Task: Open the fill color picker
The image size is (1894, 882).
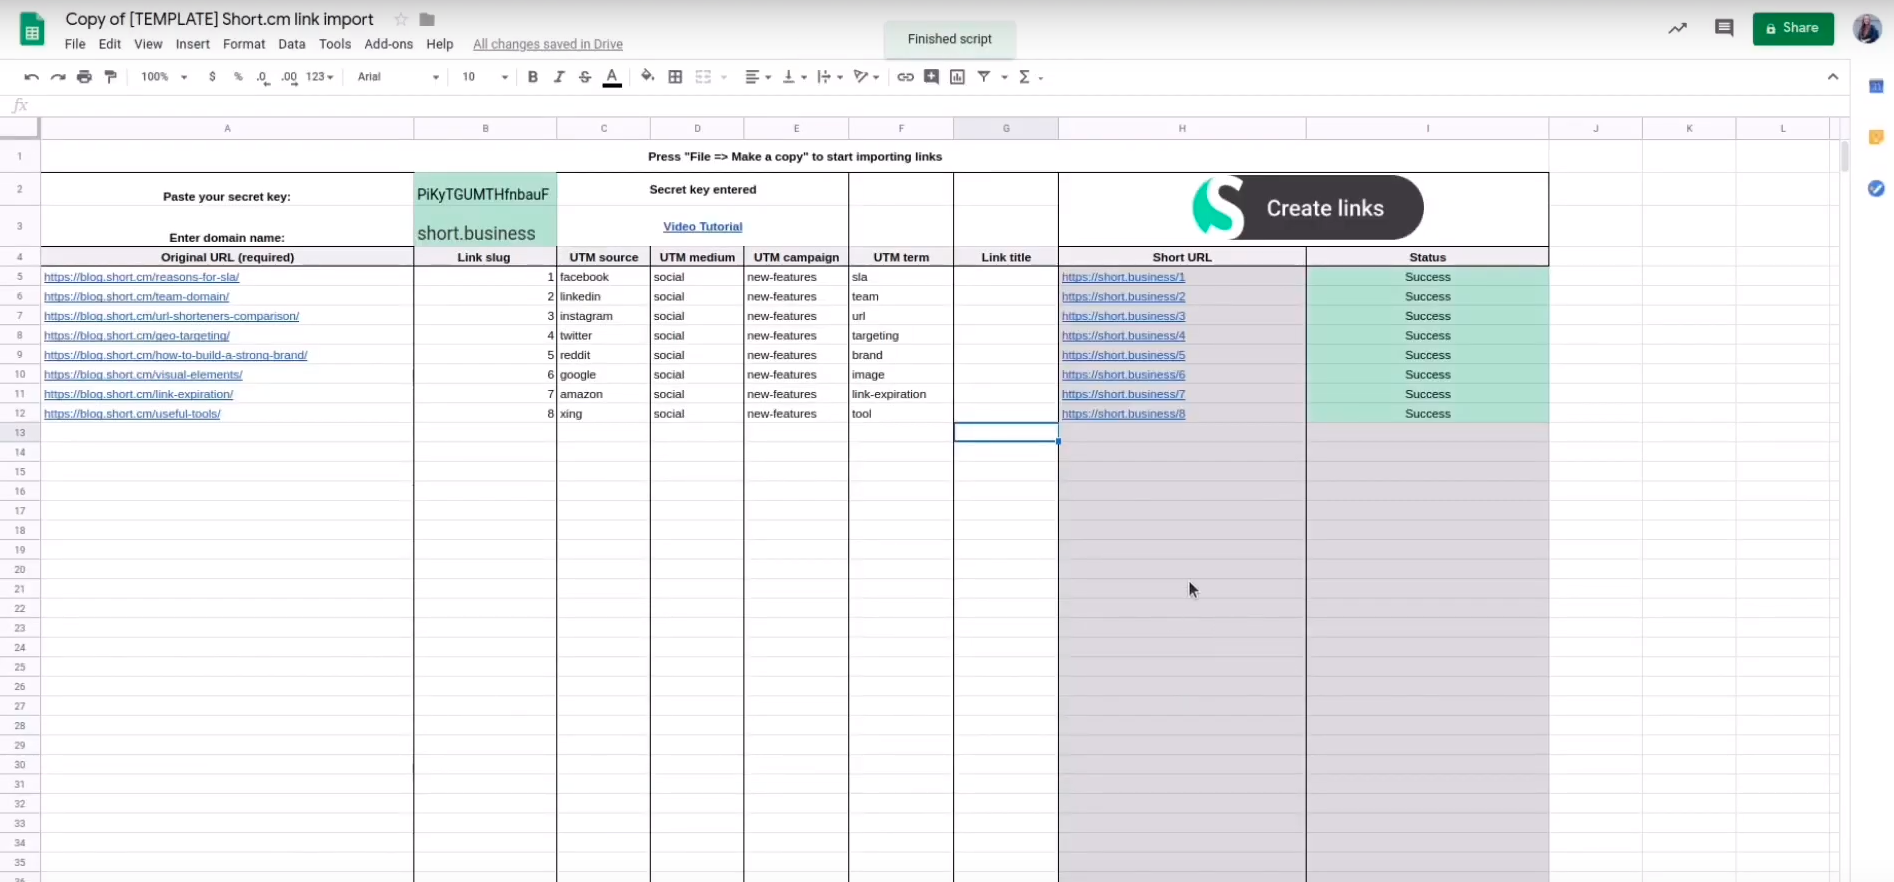Action: pos(648,76)
